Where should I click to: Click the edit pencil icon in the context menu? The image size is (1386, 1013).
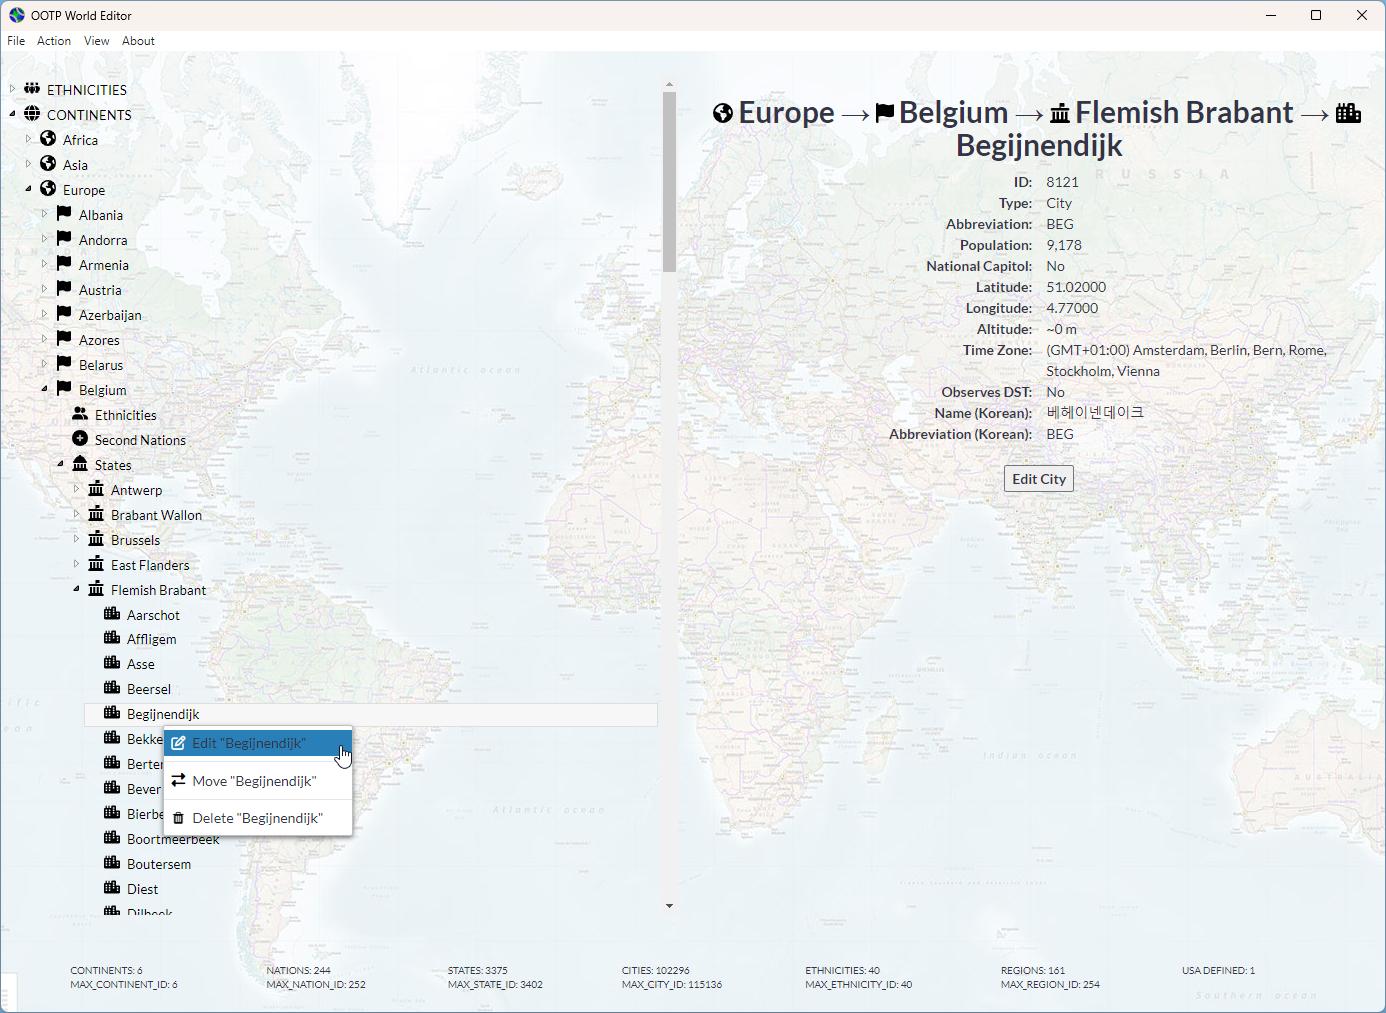click(x=178, y=742)
